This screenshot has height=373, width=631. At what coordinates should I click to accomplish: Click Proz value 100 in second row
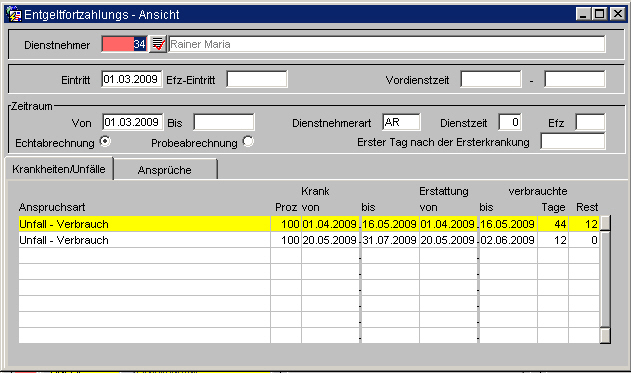[x=286, y=240]
